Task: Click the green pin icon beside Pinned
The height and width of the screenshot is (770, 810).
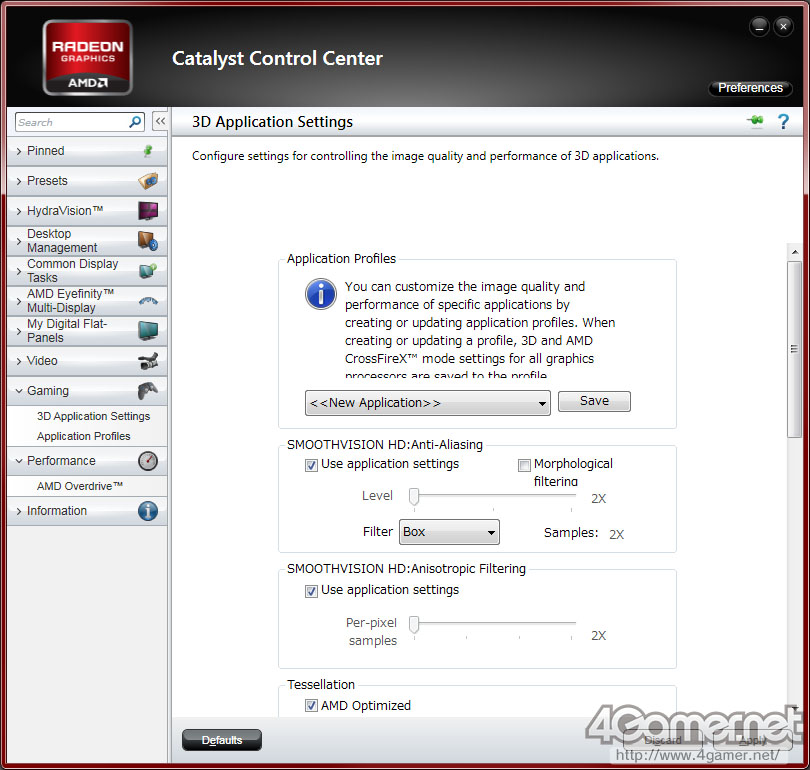Action: [x=148, y=151]
